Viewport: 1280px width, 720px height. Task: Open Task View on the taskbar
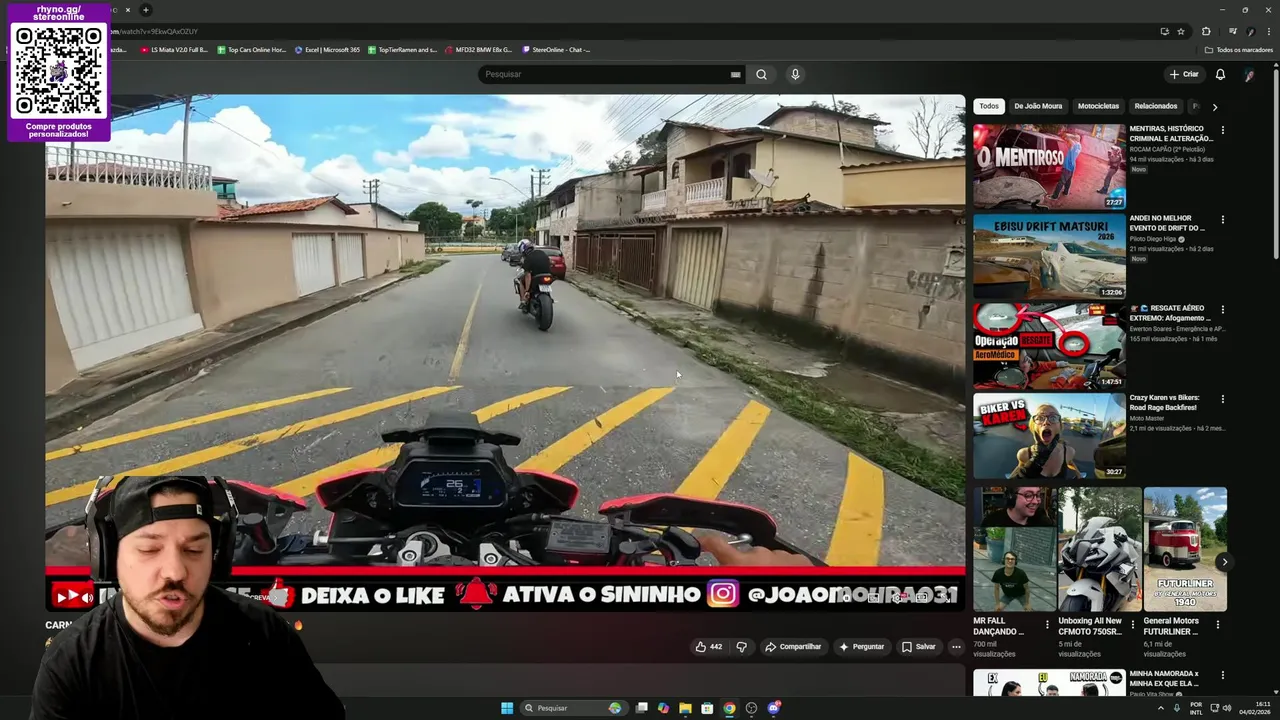point(641,708)
